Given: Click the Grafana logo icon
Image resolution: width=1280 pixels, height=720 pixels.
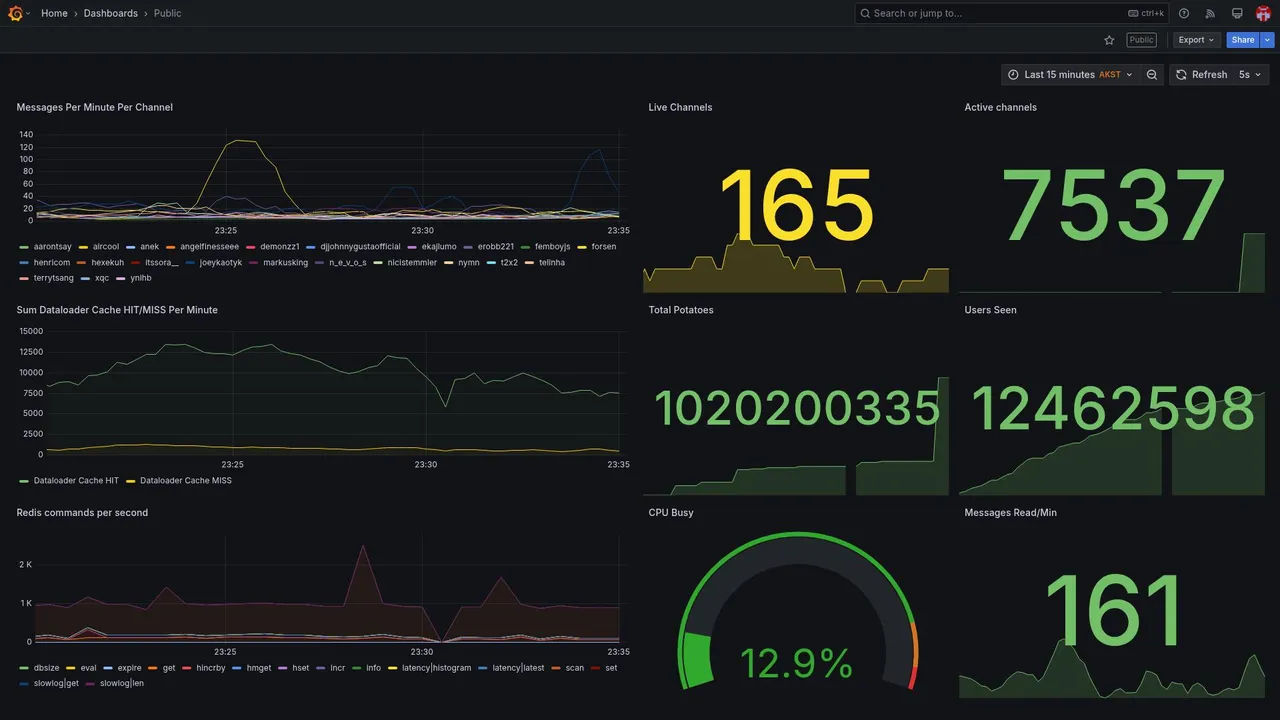Looking at the screenshot, I should 15,13.
